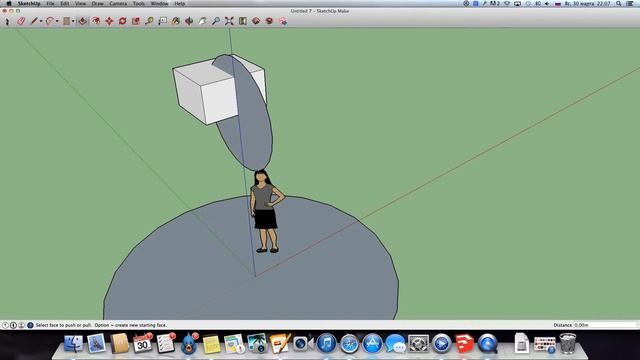Open the Help menu
This screenshot has width=640, height=360.
pyautogui.click(x=180, y=4)
